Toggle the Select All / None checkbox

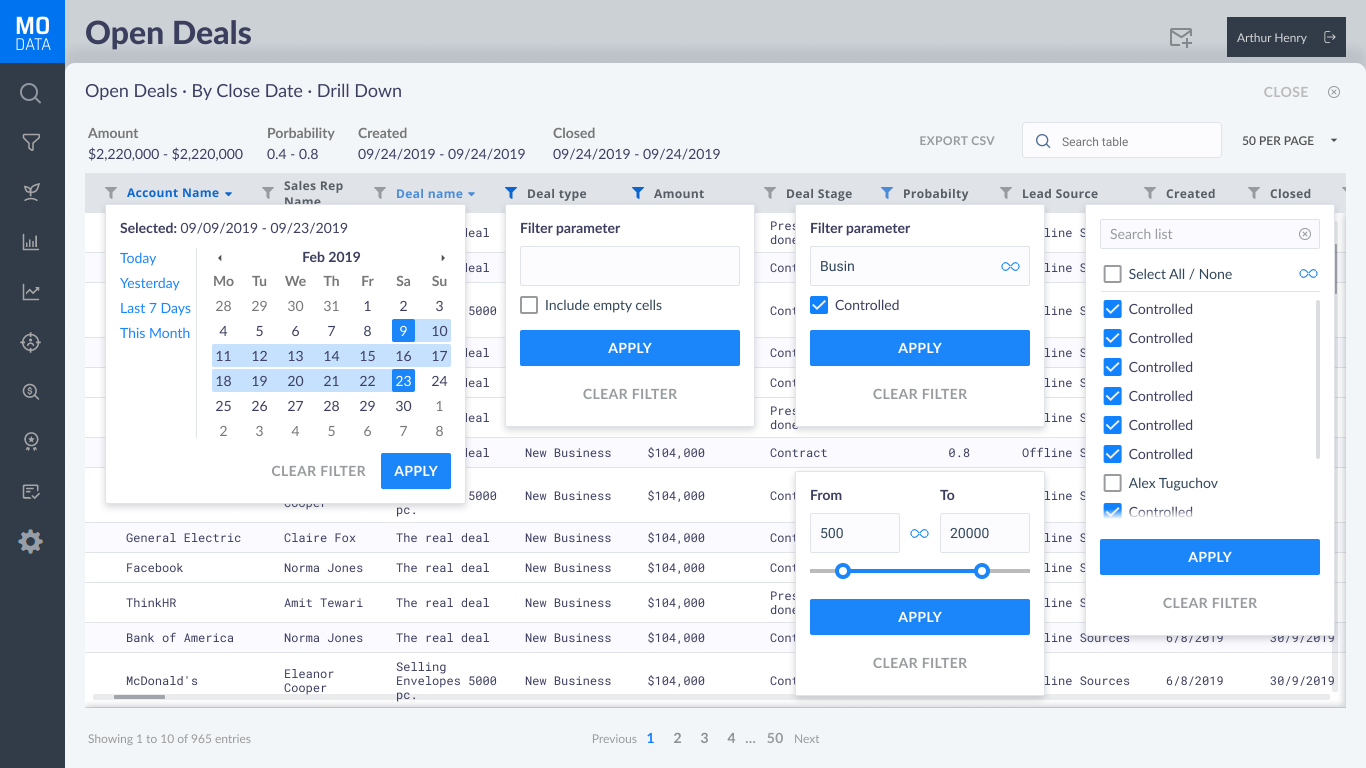click(x=1112, y=274)
